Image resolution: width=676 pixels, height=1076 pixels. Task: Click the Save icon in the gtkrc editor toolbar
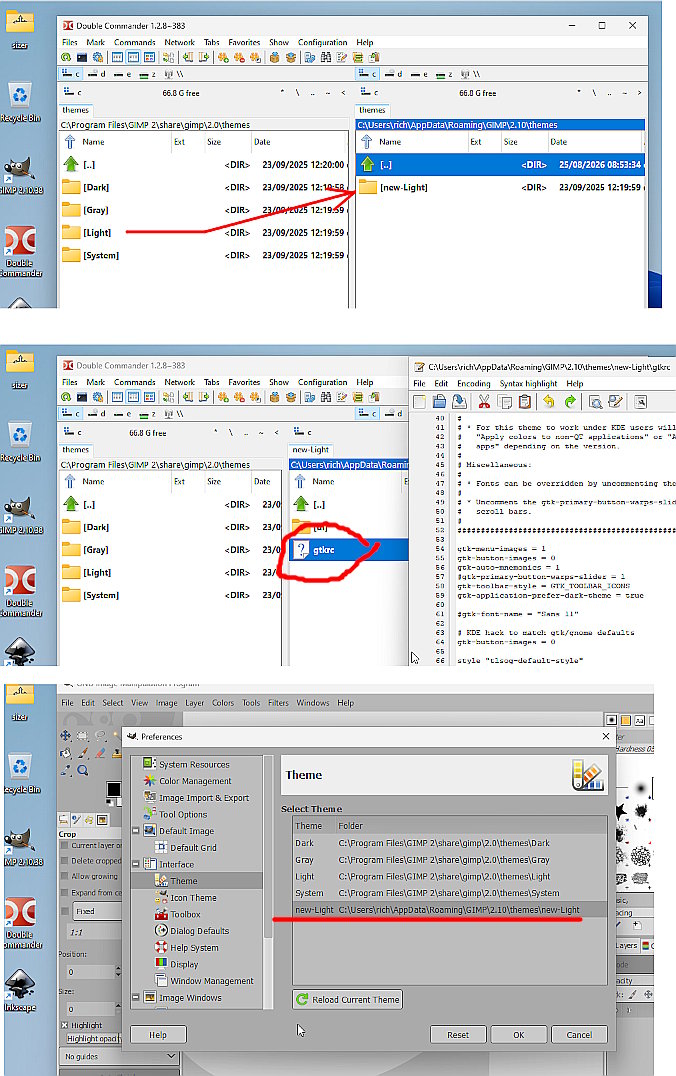click(x=460, y=401)
